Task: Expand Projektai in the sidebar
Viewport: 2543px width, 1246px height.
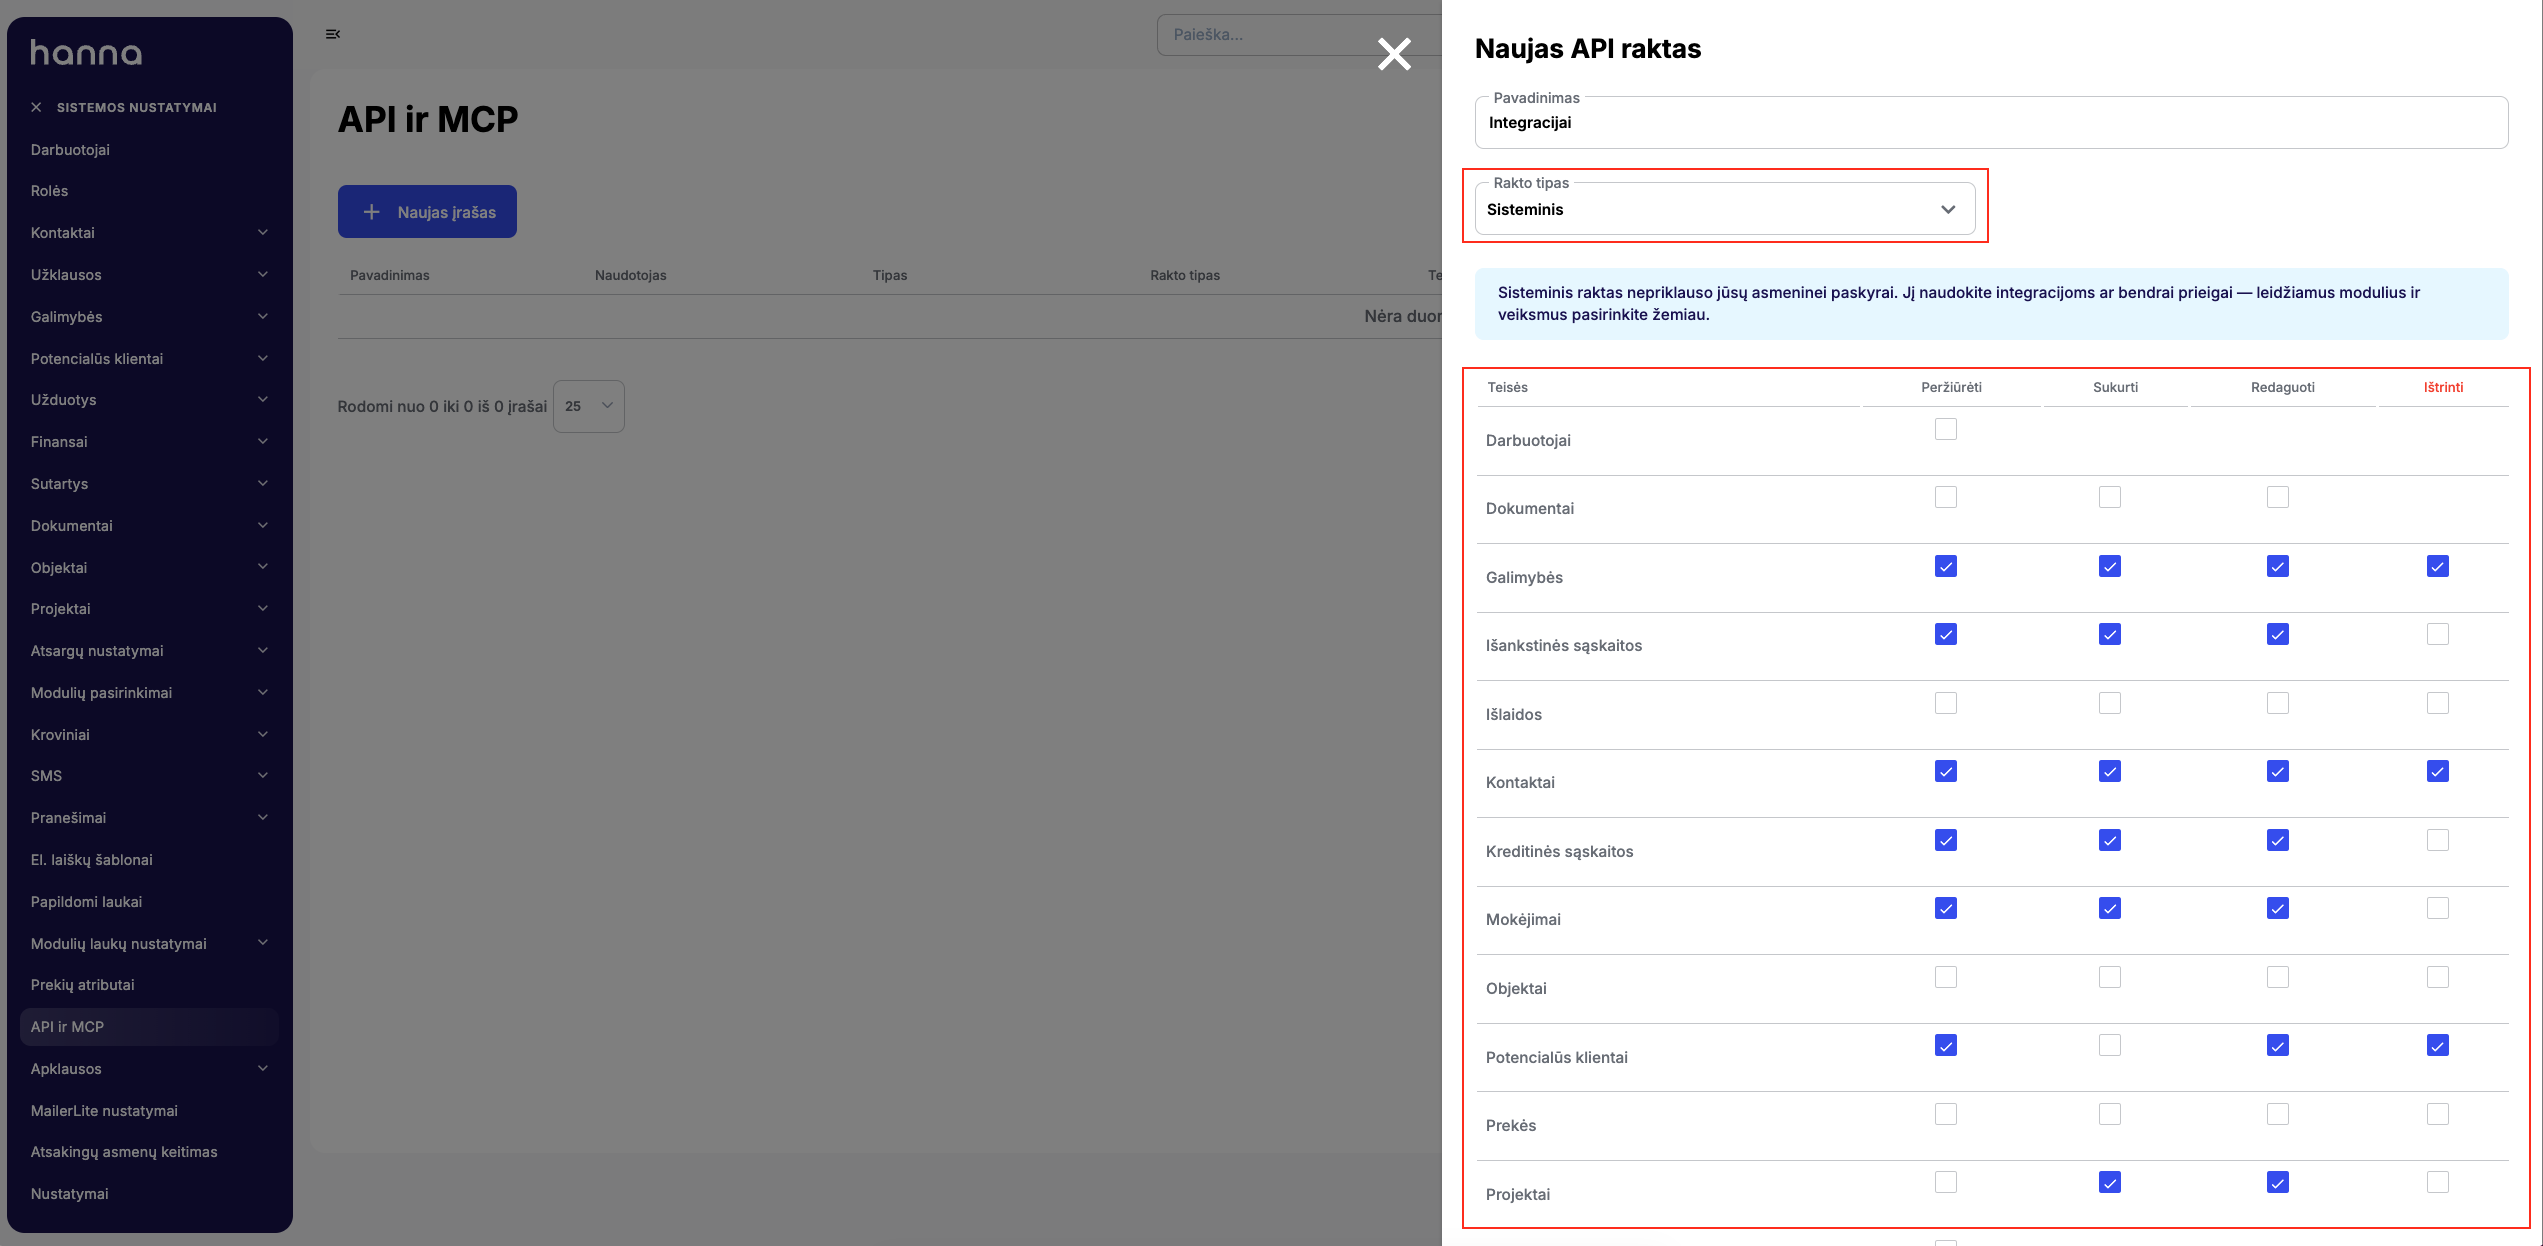Action: (149, 609)
